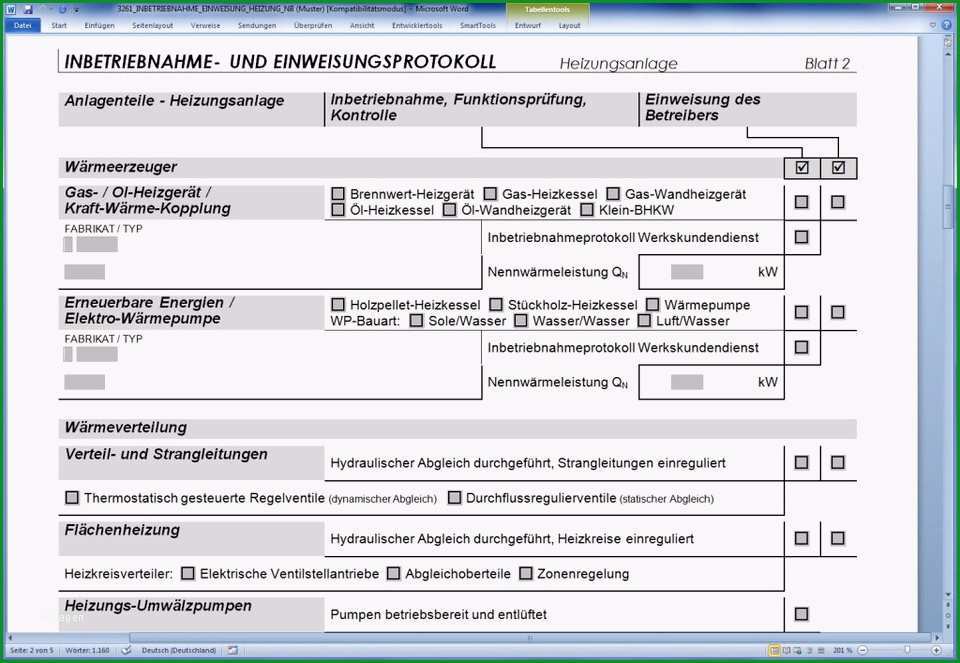Image resolution: width=960 pixels, height=663 pixels.
Task: Click the word count Wörter 1.160
Action: [x=87, y=650]
